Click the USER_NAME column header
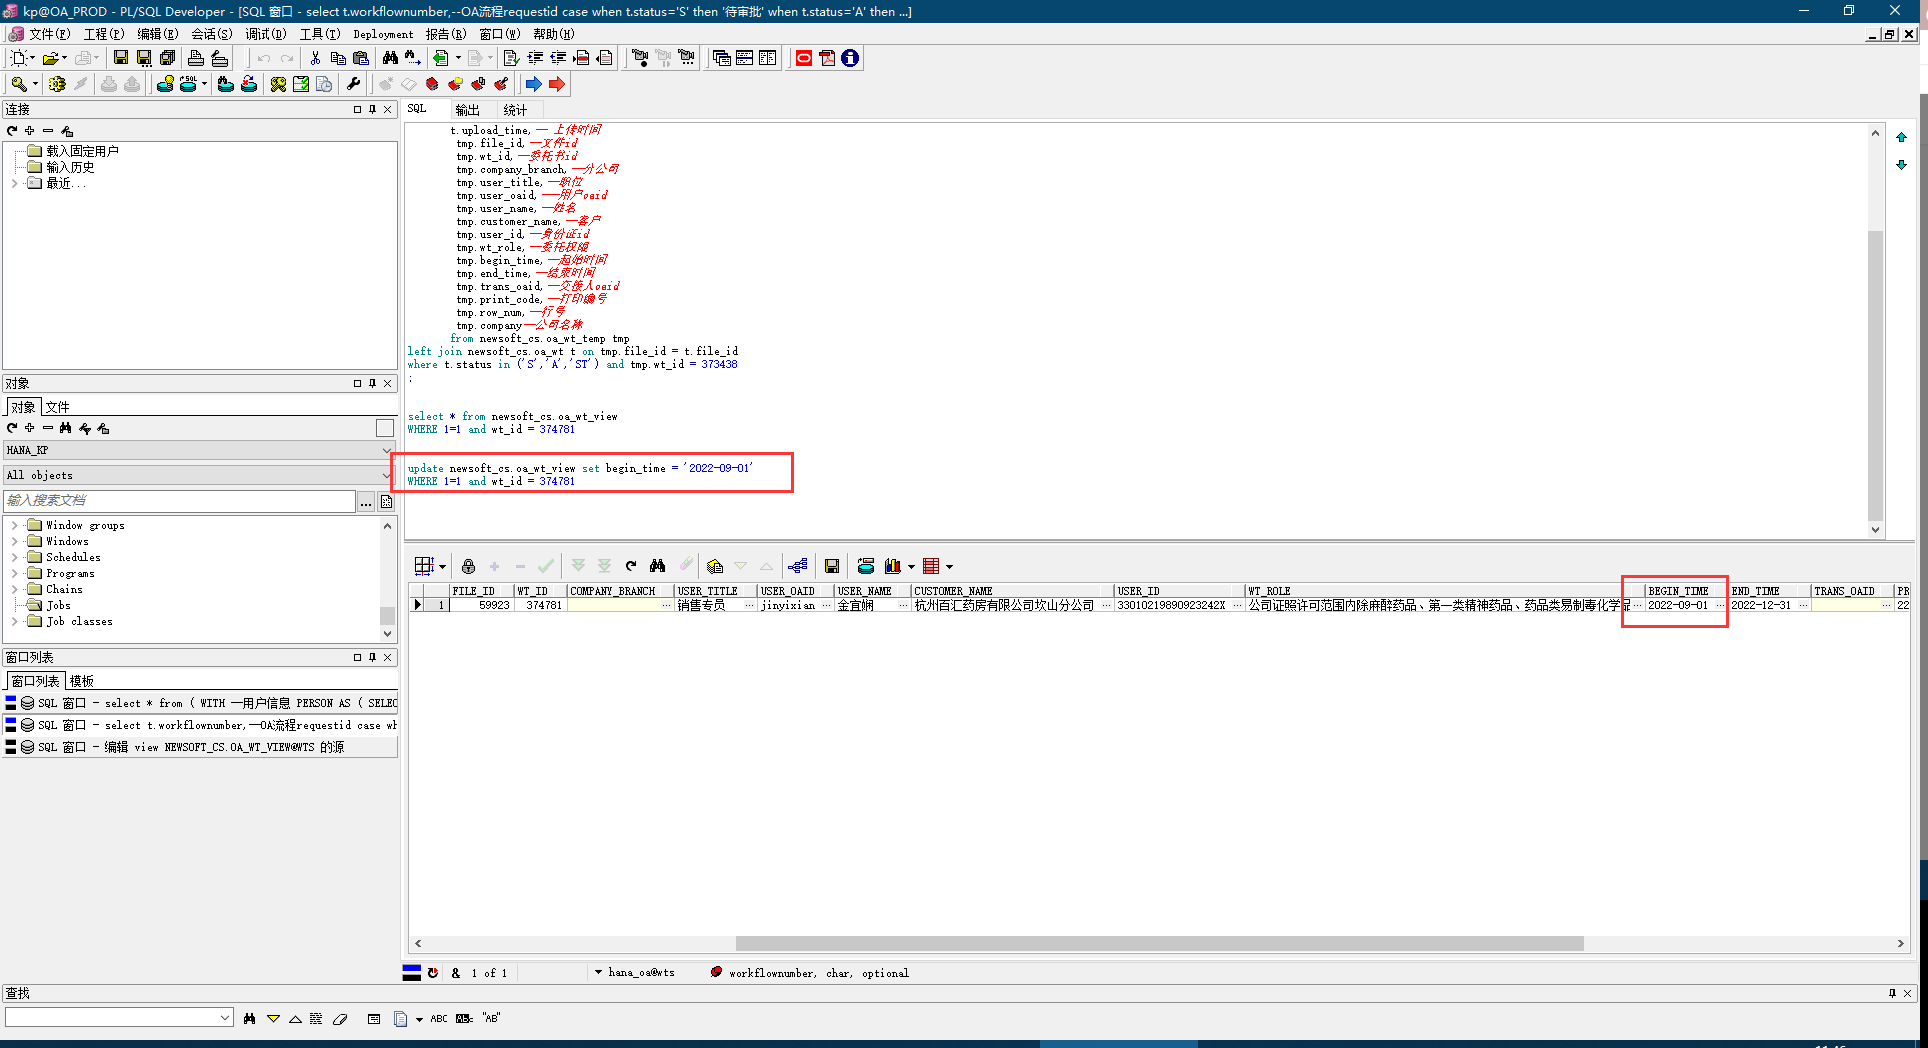The image size is (1928, 1048). tap(871, 591)
